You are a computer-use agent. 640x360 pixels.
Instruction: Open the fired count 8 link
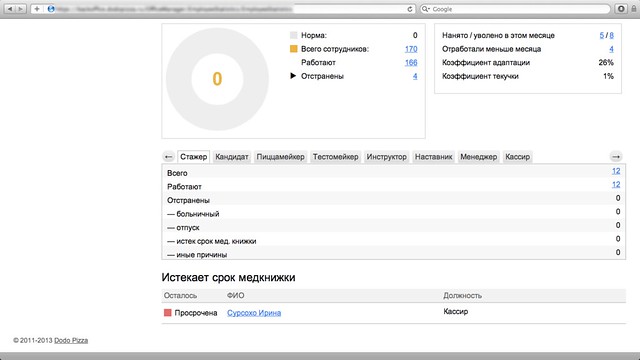[611, 36]
